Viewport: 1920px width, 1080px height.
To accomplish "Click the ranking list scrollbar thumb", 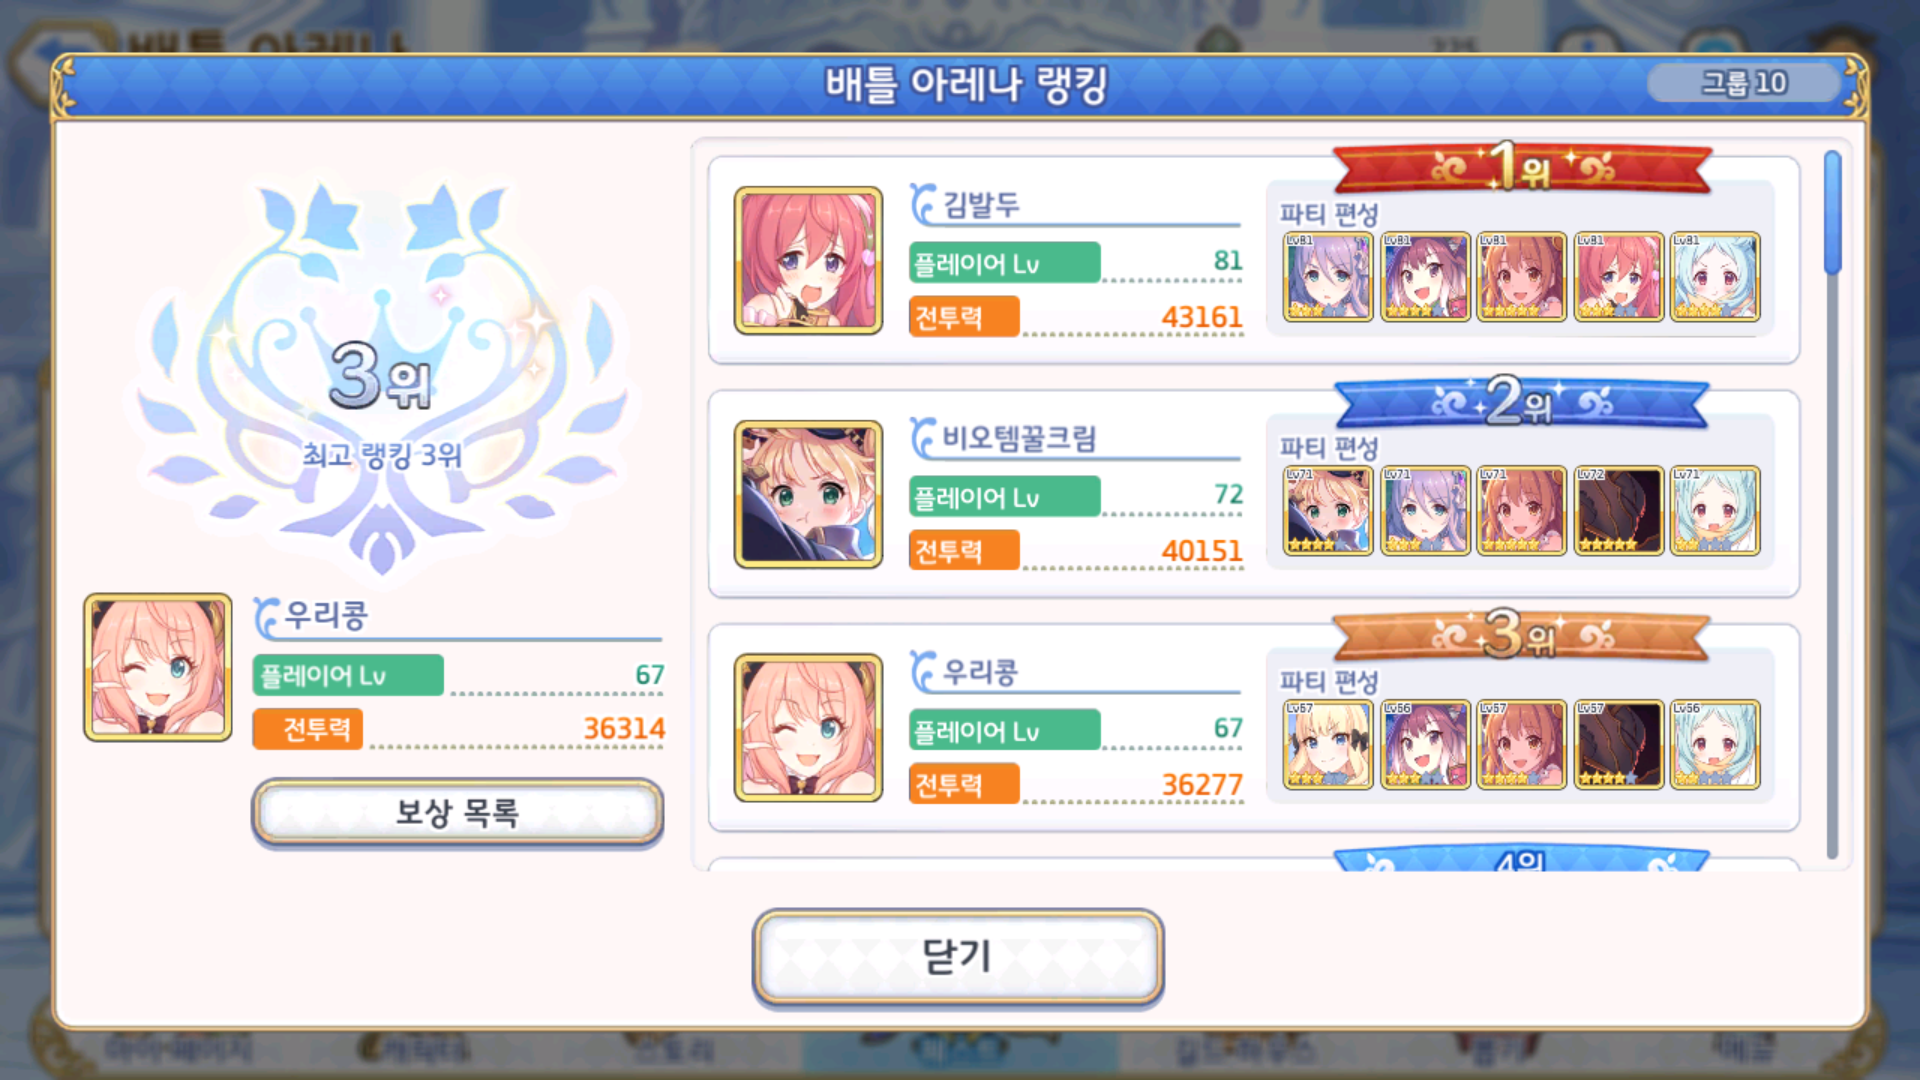I will (x=1832, y=212).
